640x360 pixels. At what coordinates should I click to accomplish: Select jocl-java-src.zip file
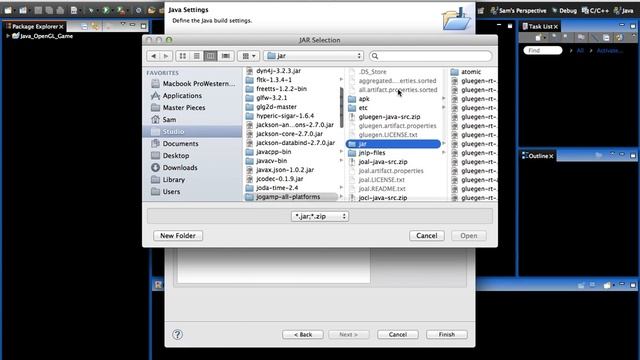click(x=382, y=198)
